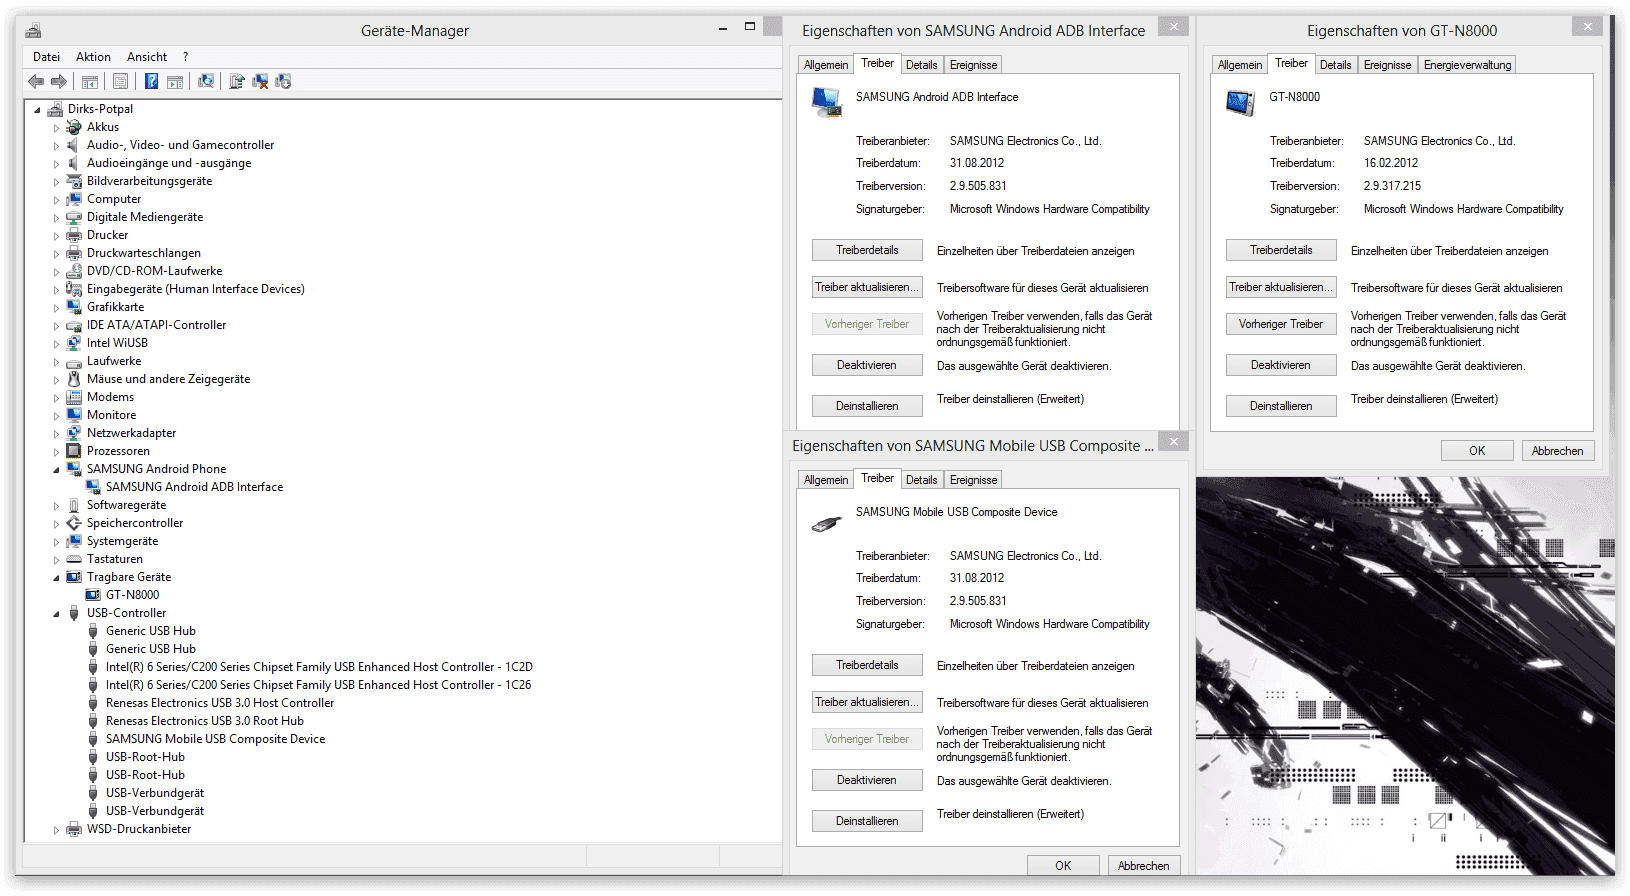Open Ereignisse tab in USB Composite dialog

973,480
